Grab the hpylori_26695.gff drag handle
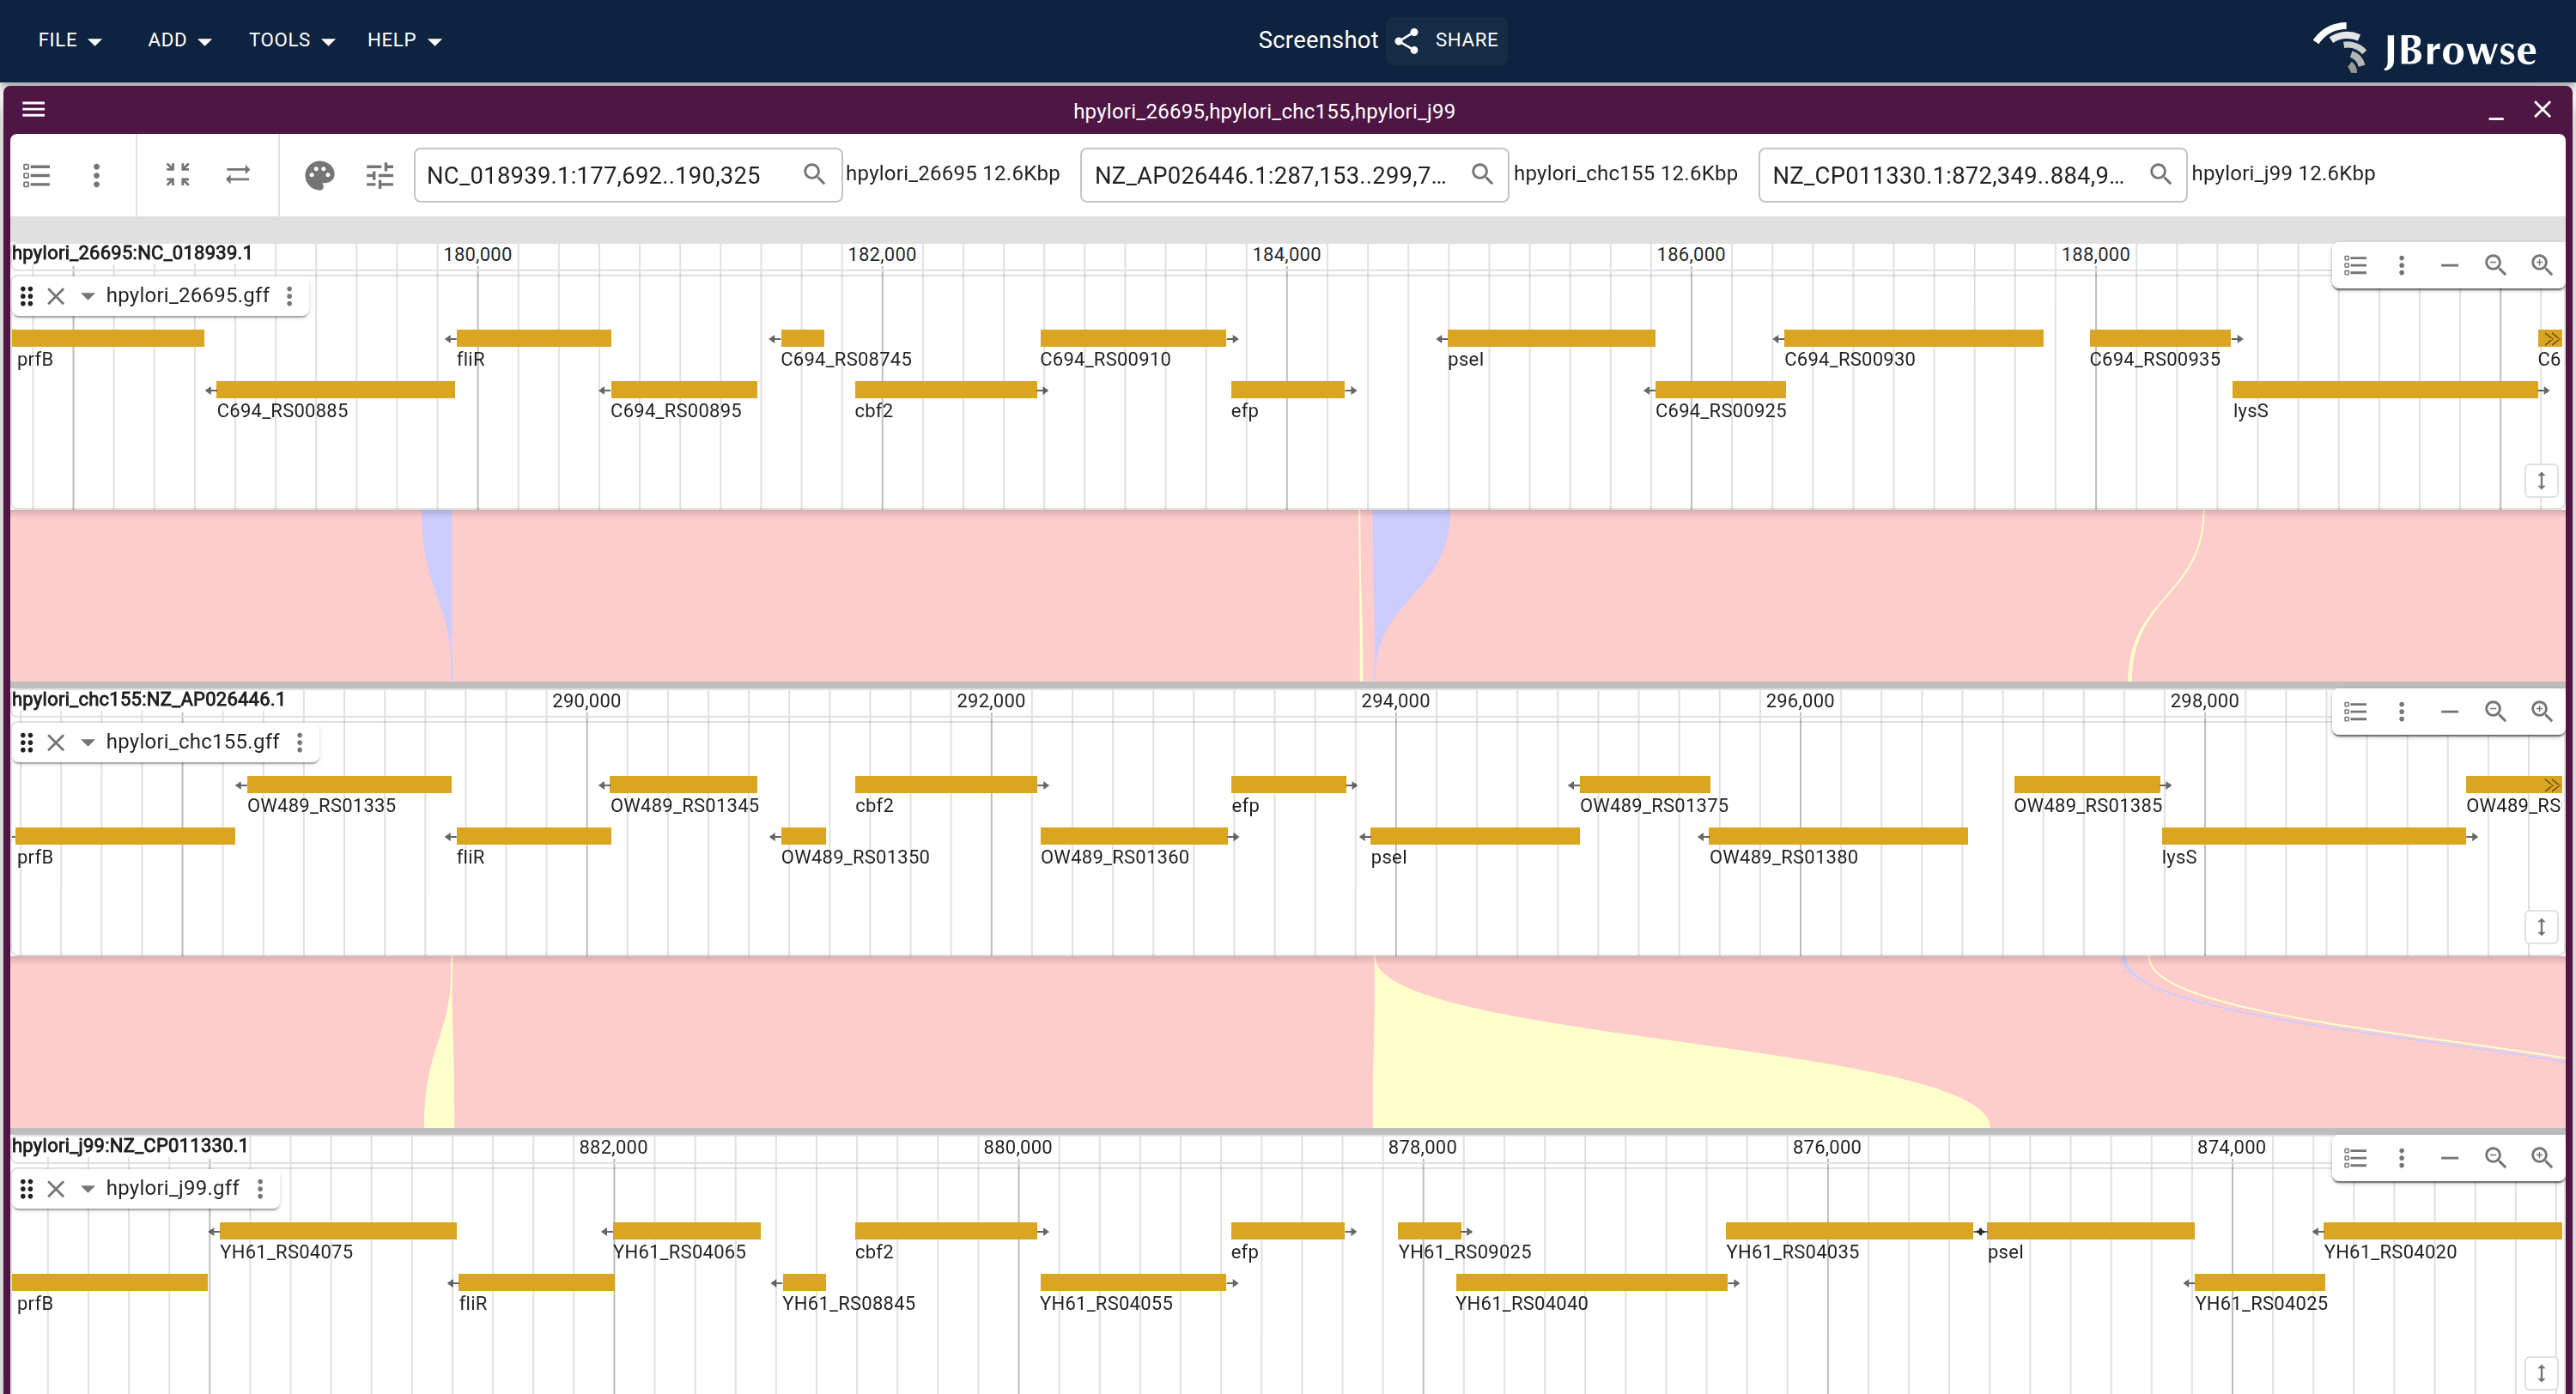This screenshot has height=1394, width=2576. (x=27, y=296)
